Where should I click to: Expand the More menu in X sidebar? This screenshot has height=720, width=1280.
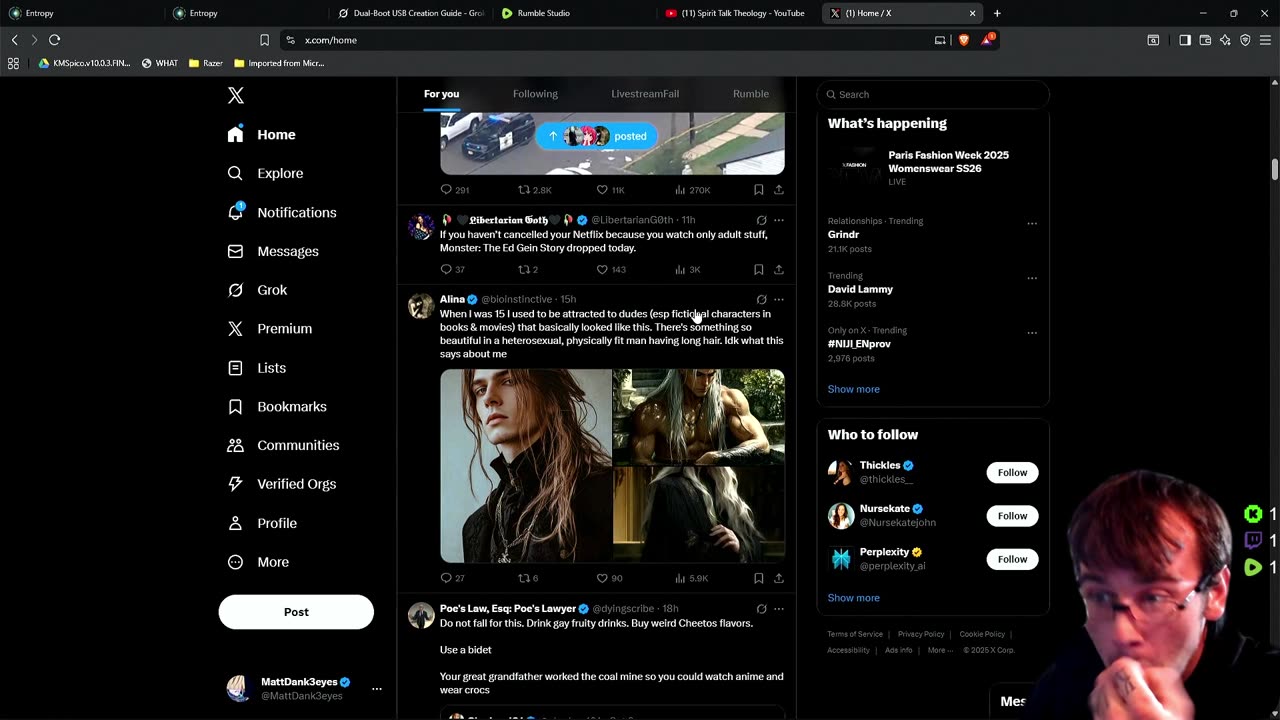[x=258, y=562]
